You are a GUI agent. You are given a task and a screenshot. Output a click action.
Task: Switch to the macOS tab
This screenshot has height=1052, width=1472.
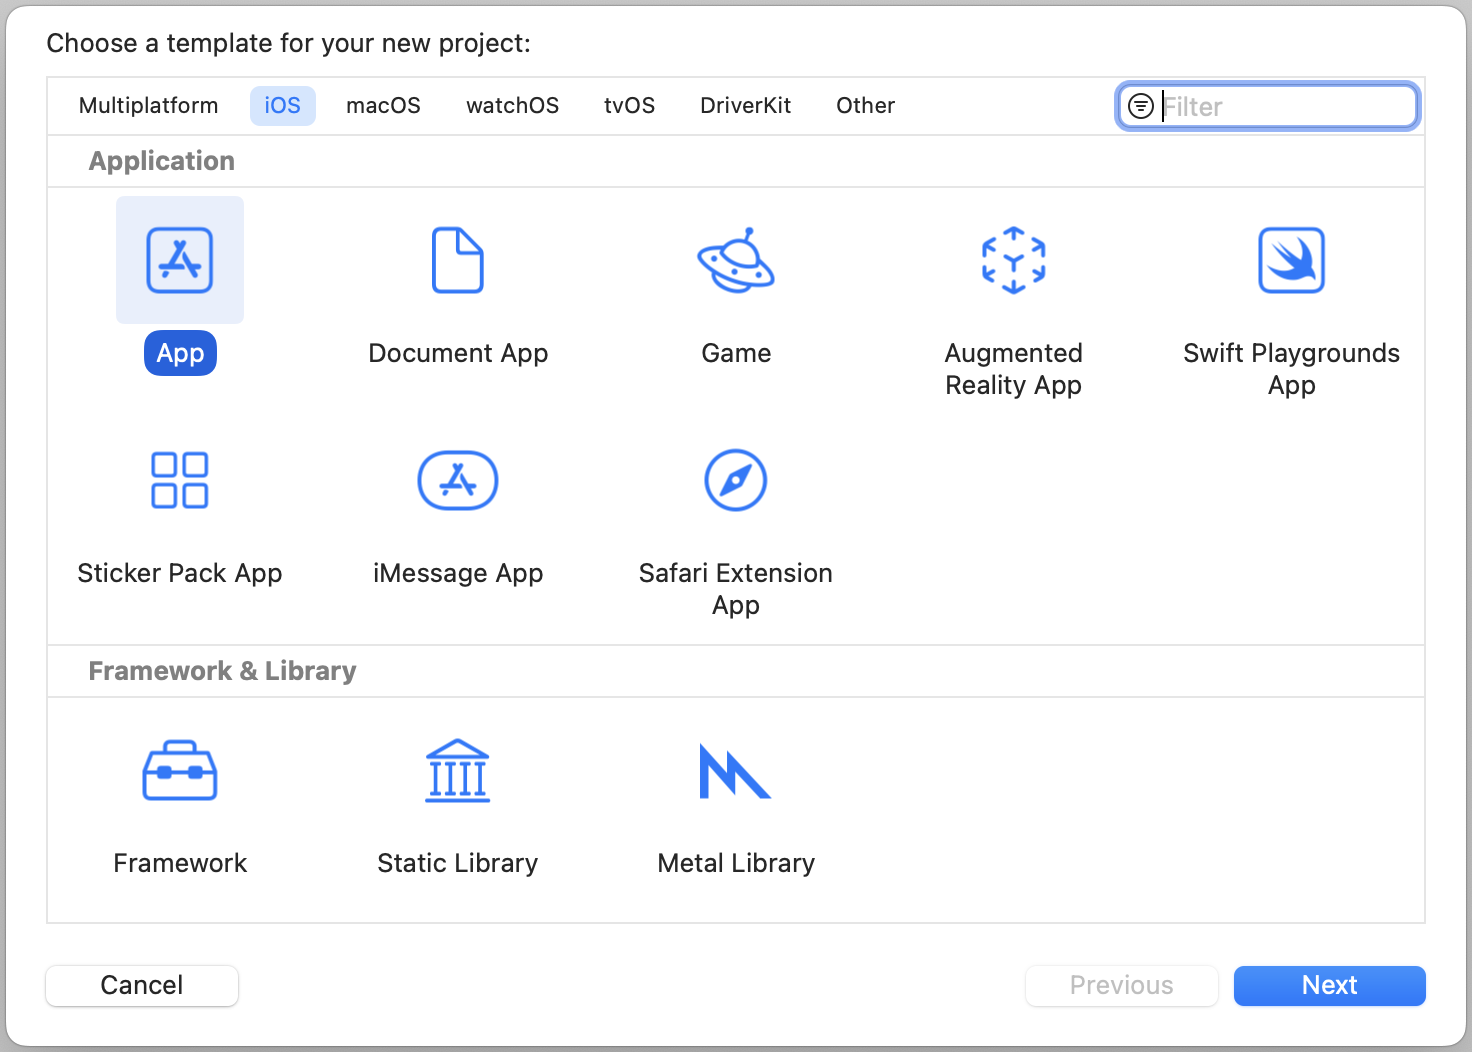click(x=383, y=105)
